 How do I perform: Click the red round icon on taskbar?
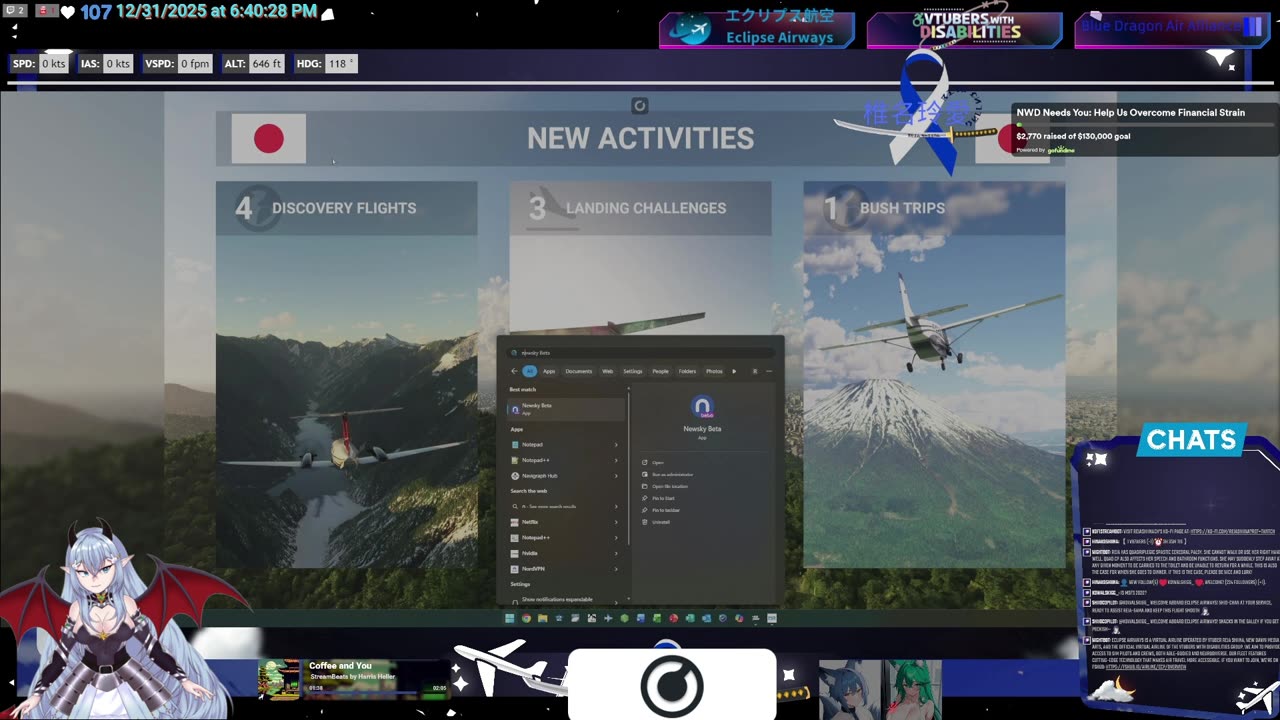point(673,618)
